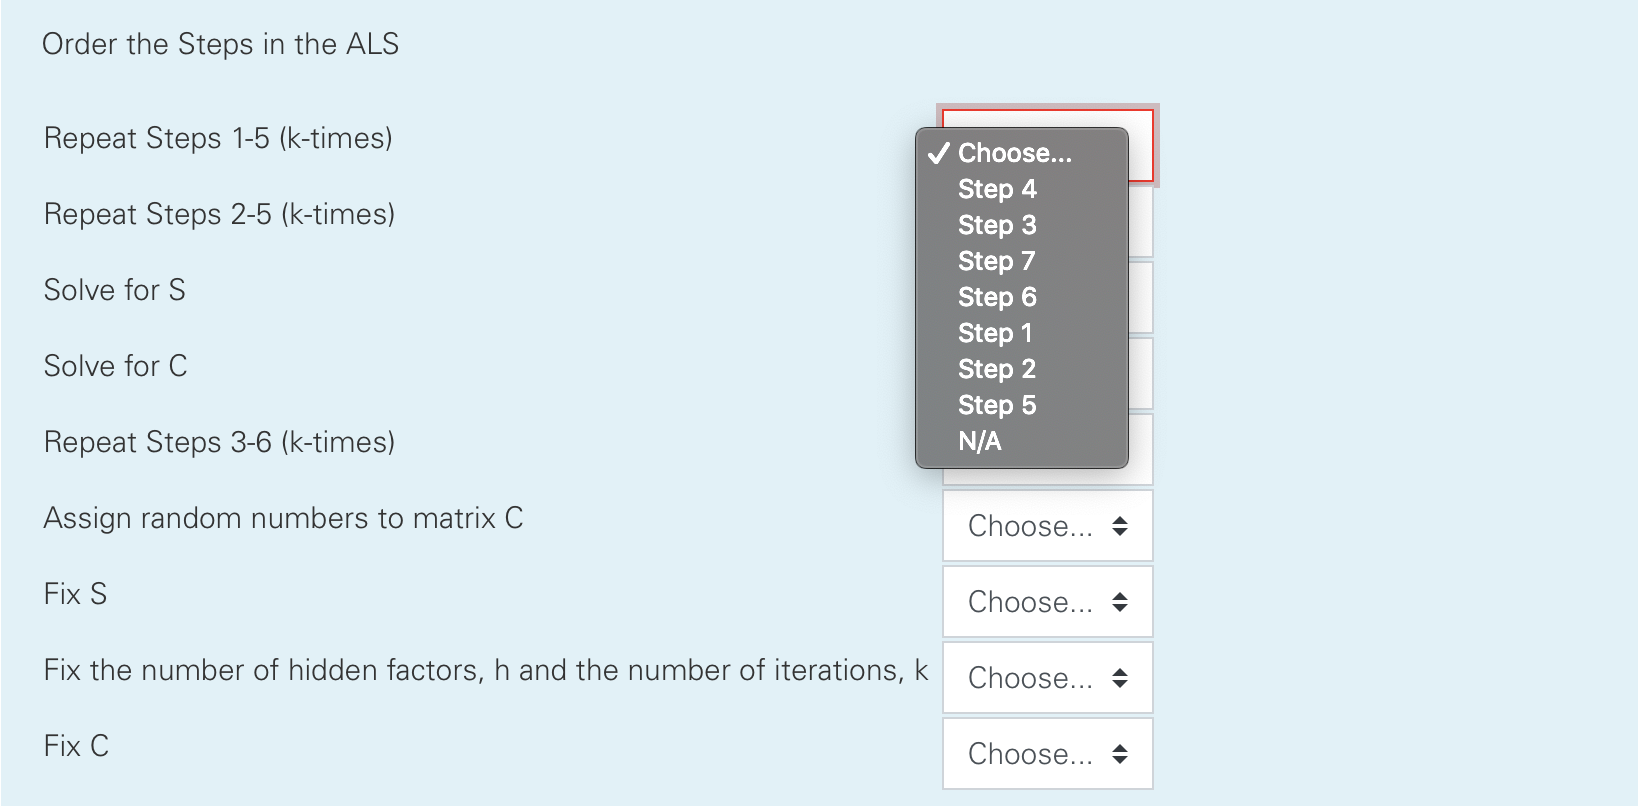1638x806 pixels.
Task: Select Step 2 from the open dropdown
Action: point(995,369)
